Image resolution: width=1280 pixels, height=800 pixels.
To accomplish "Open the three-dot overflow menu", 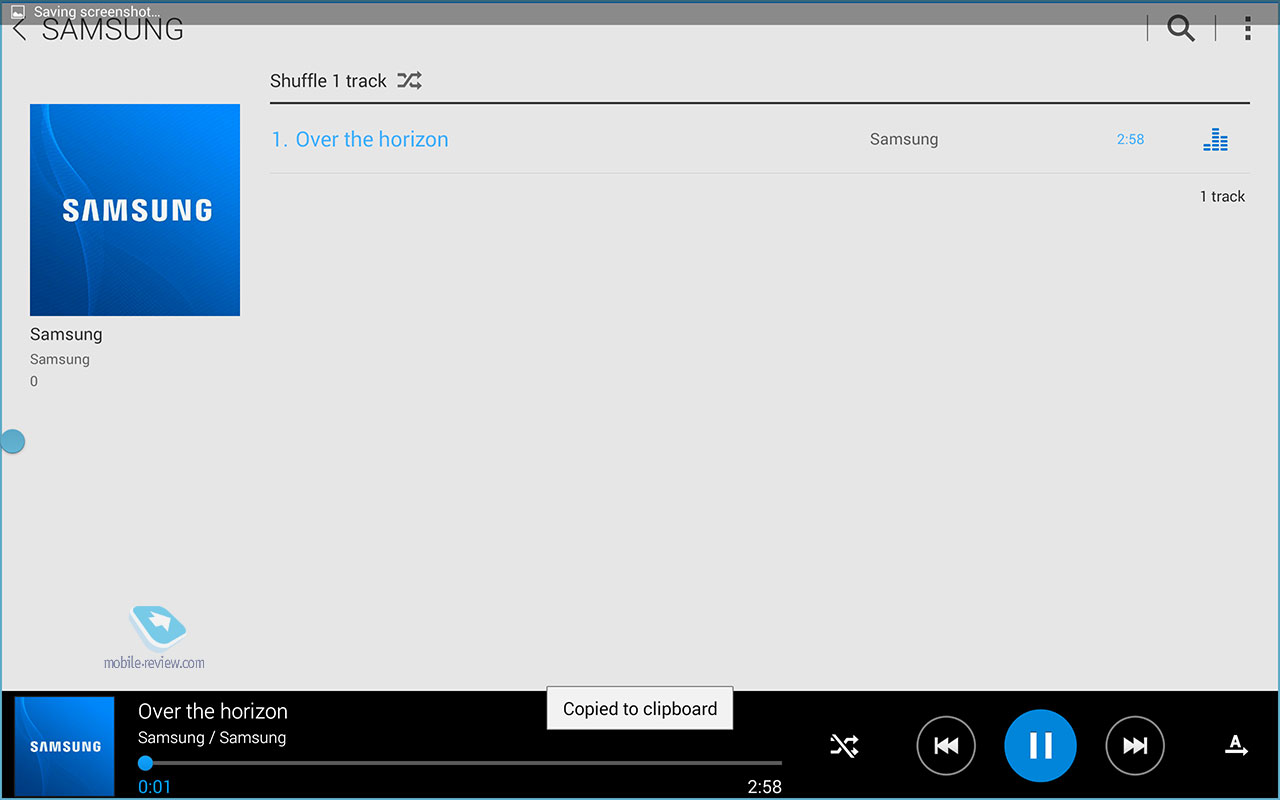I will (x=1247, y=29).
